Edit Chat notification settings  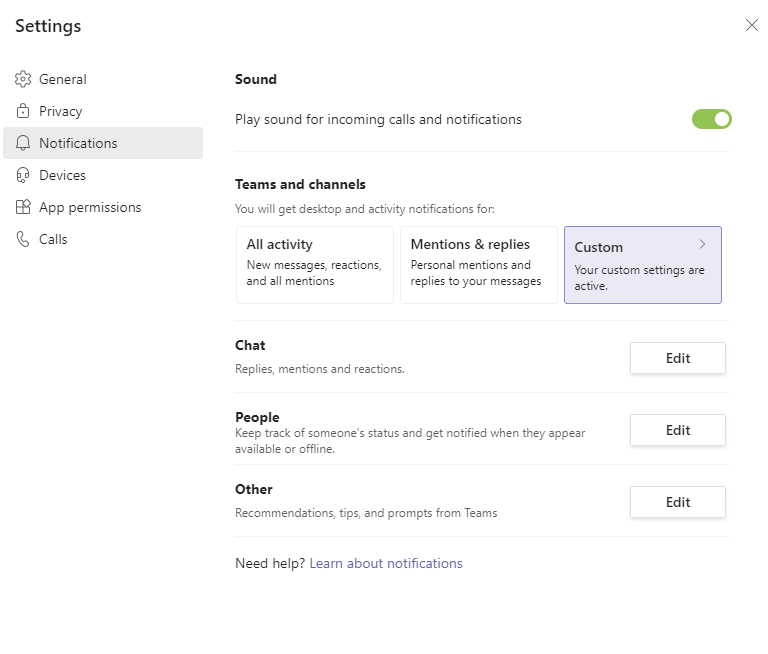pos(677,358)
